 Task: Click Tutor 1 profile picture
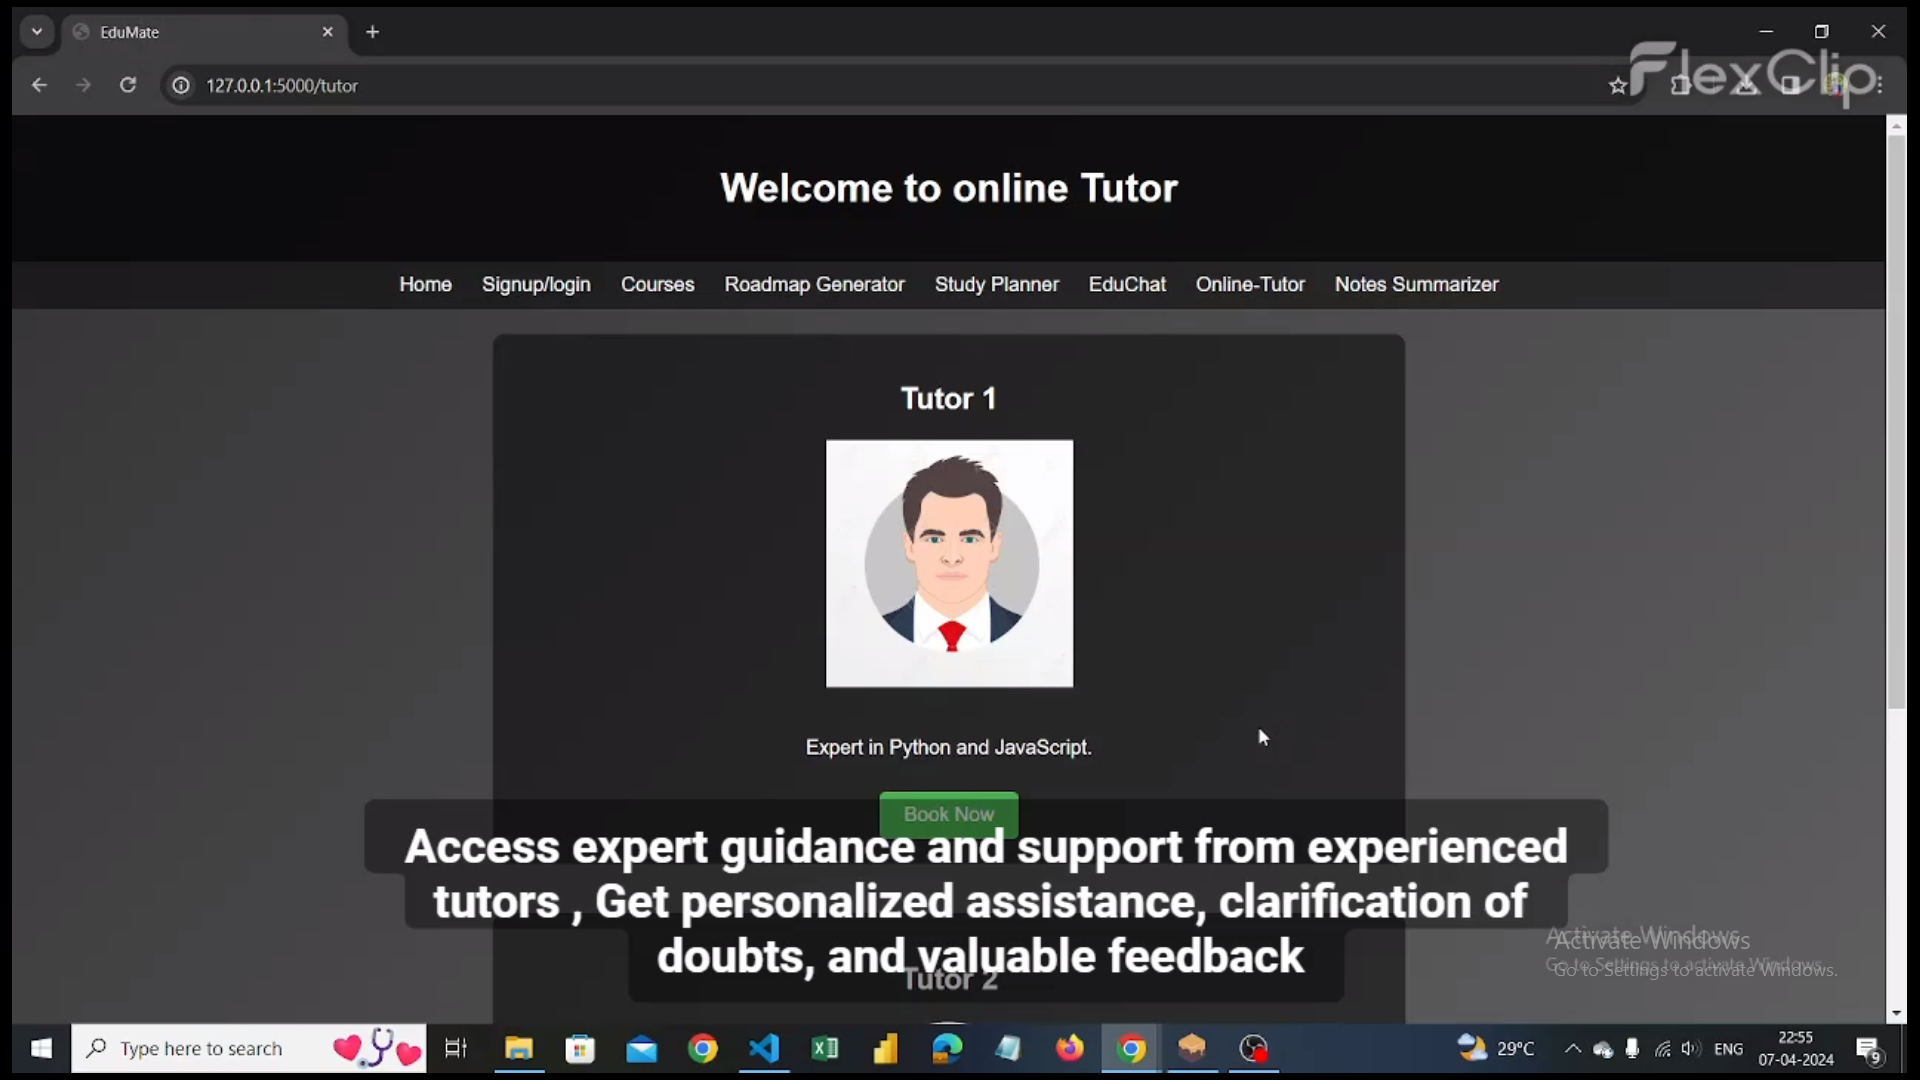[x=951, y=565]
